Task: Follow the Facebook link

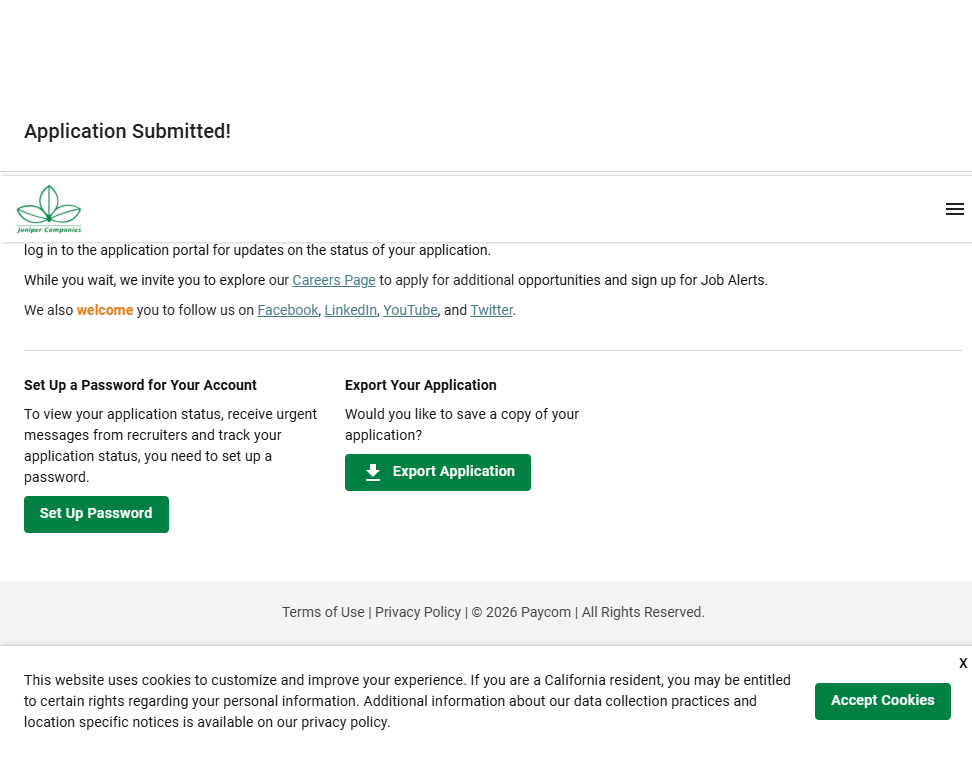Action: coord(287,310)
